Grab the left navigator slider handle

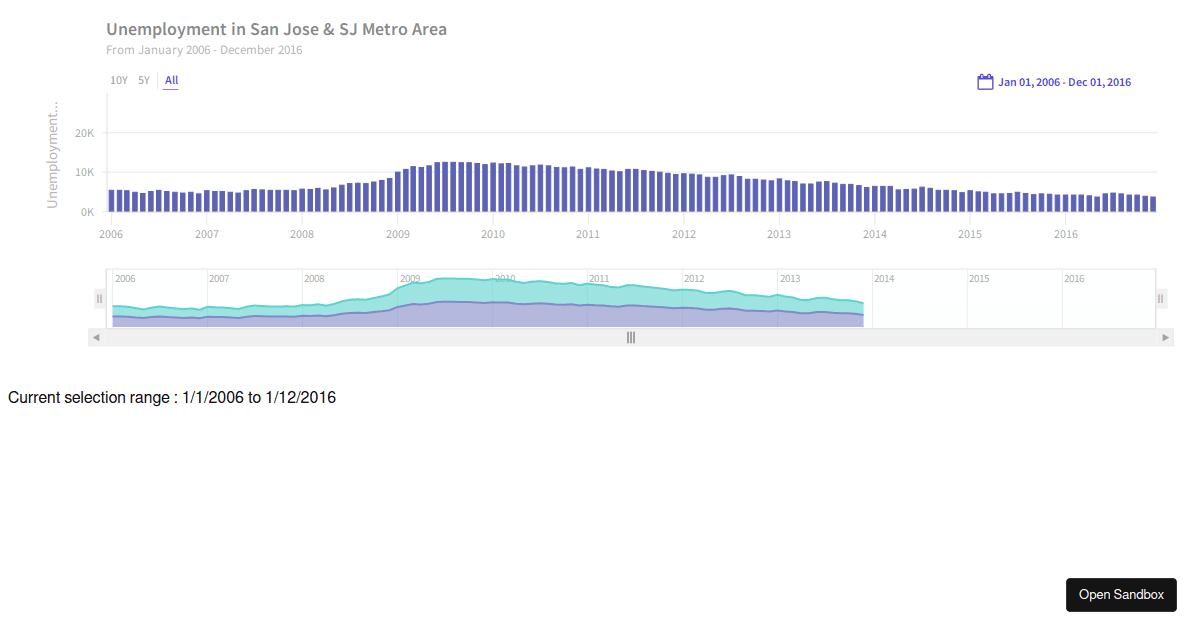(x=98, y=298)
